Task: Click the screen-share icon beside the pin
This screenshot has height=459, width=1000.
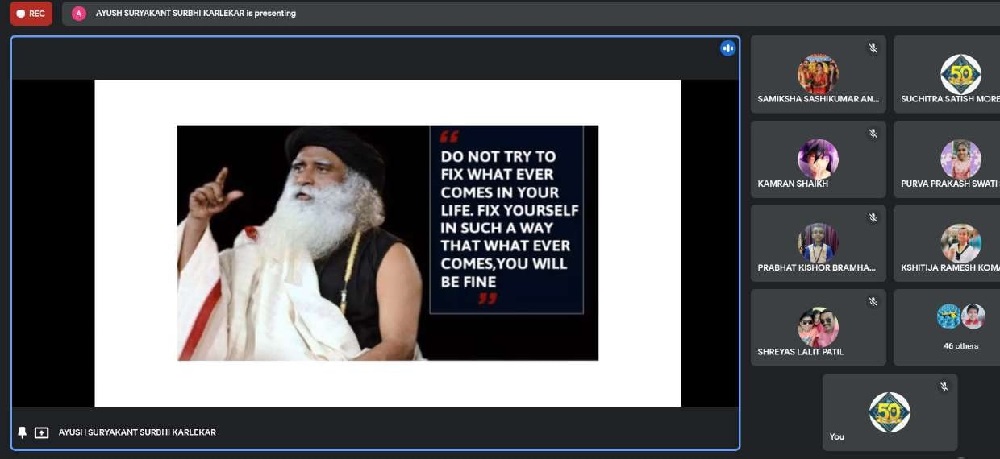Action: coord(41,432)
